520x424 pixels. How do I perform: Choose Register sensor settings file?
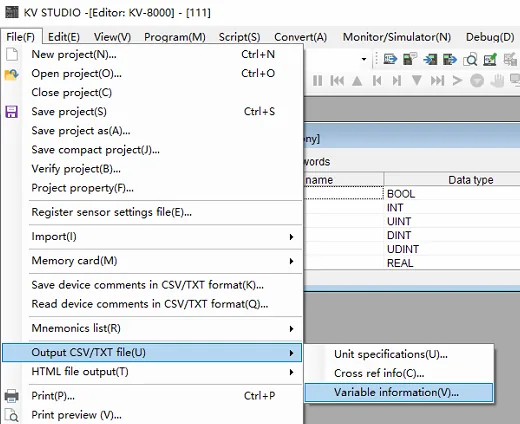[152, 212]
